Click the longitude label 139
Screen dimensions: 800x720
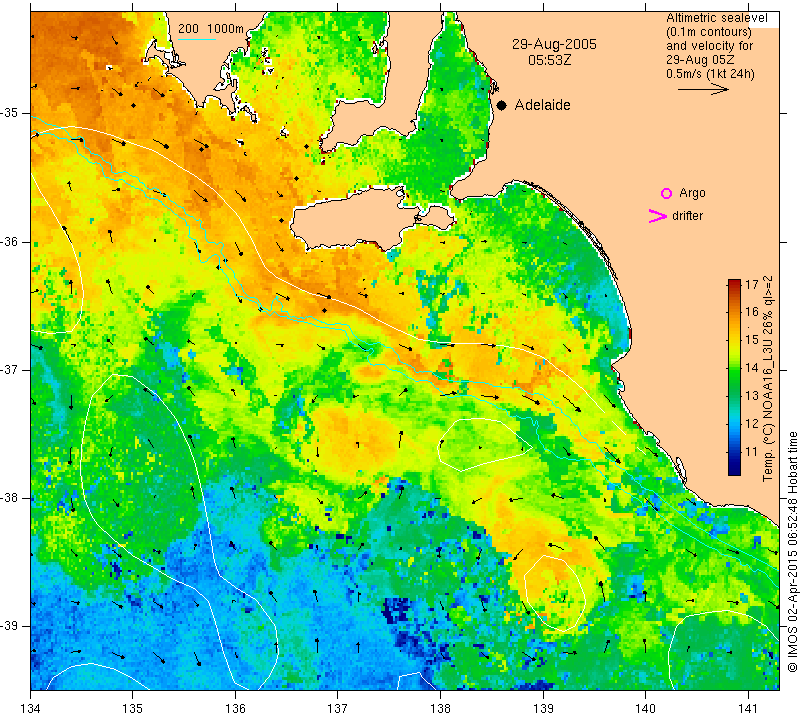tap(543, 708)
